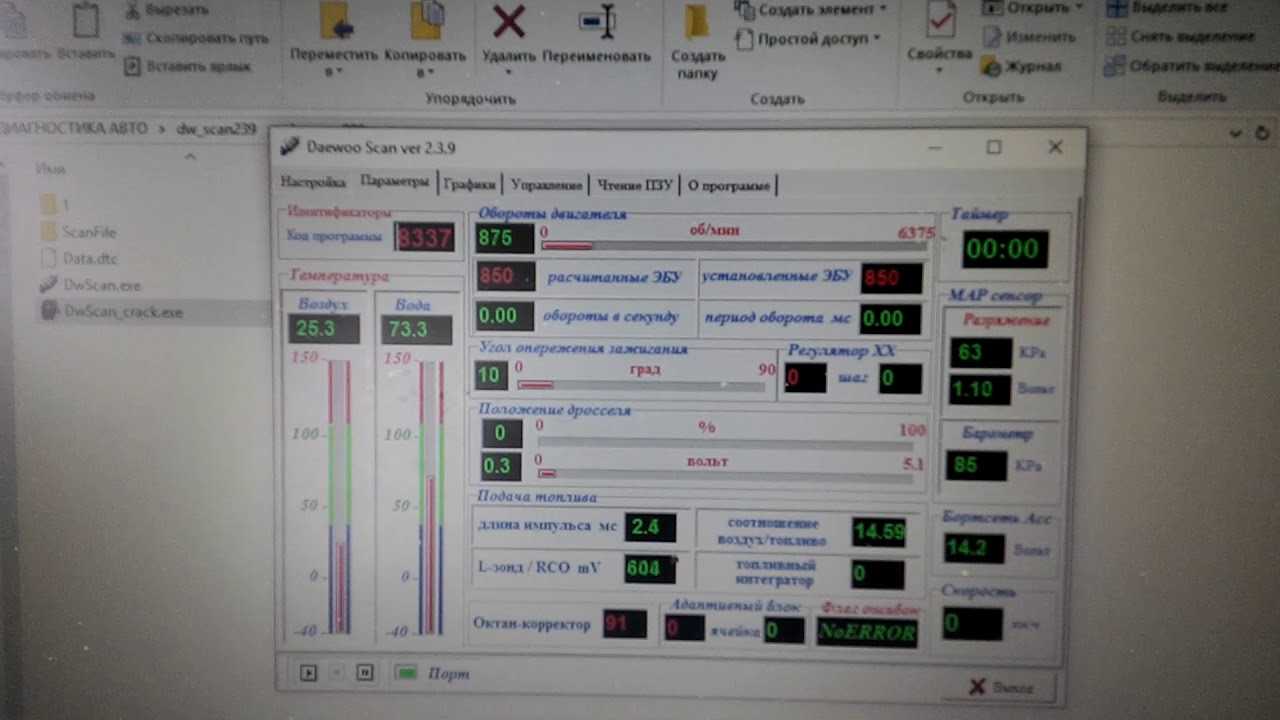Switch to the Графики tab
Viewport: 1280px width, 720px height.
(x=469, y=184)
